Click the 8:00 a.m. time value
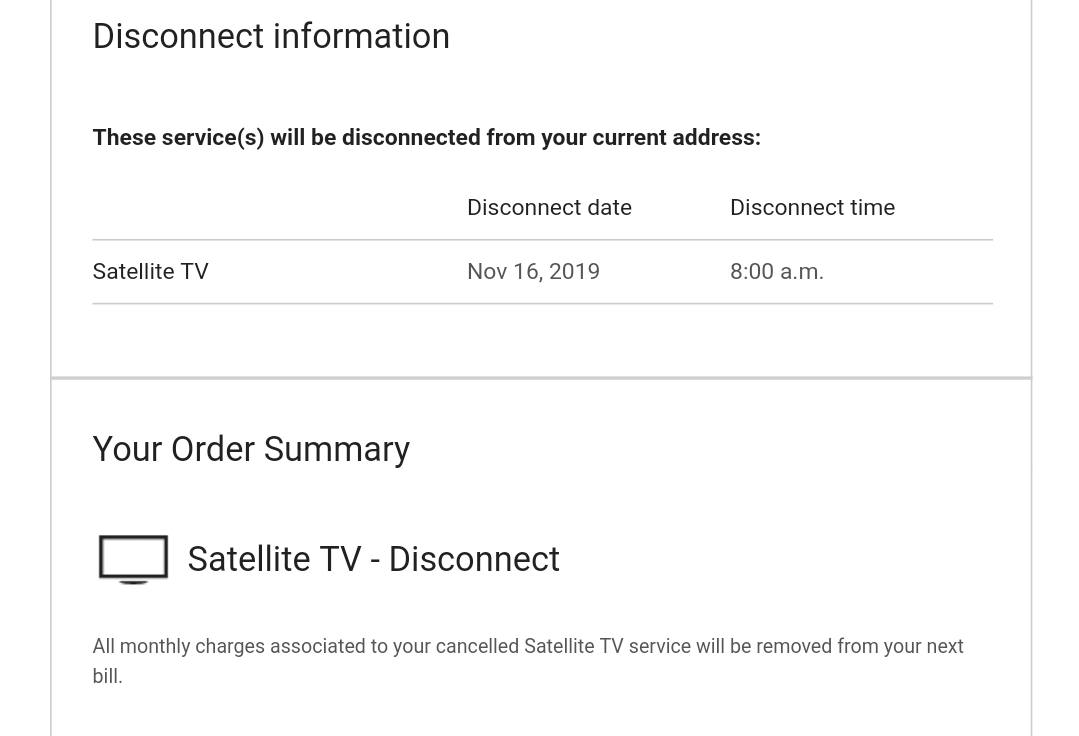Screen dimensions: 1079x736 click(777, 271)
